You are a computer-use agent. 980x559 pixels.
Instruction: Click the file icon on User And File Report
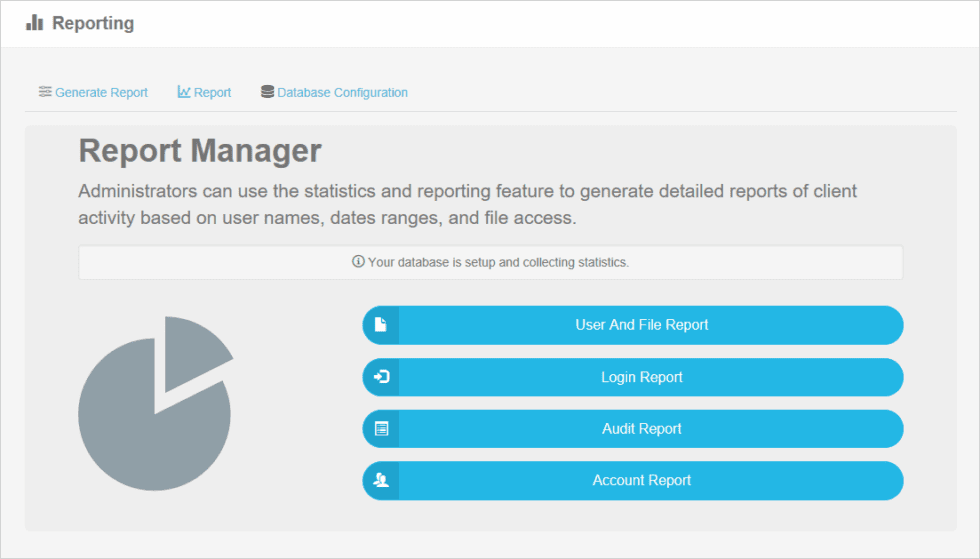381,325
